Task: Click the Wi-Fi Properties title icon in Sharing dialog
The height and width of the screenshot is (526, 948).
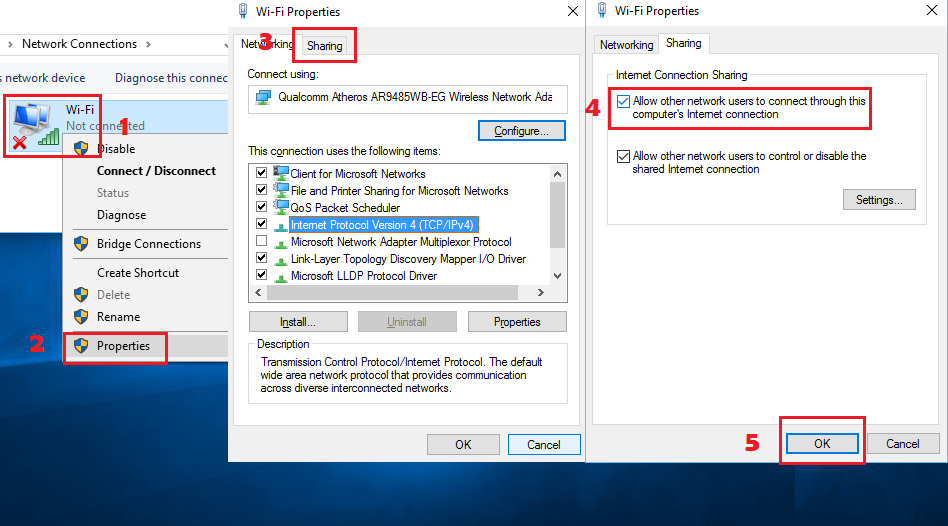Action: [x=602, y=10]
